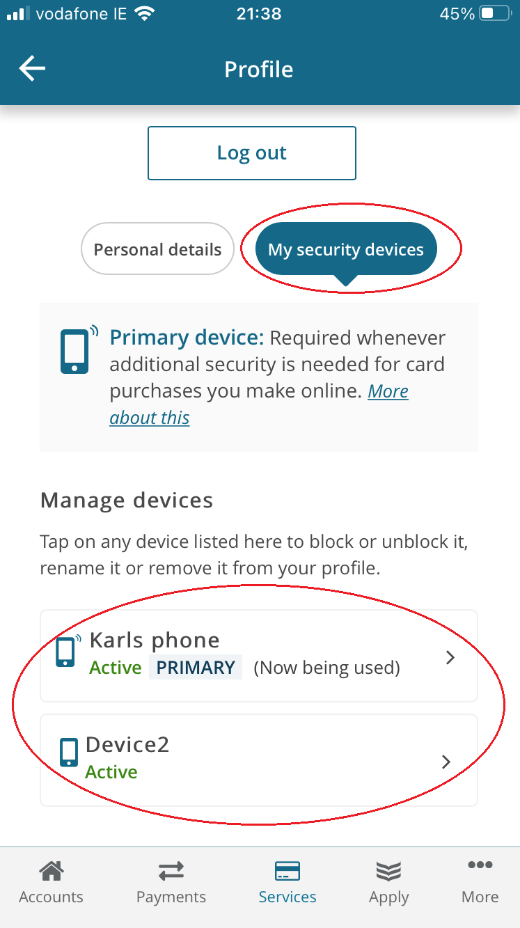Tap the back arrow in header
This screenshot has height=928, width=520.
(x=32, y=69)
